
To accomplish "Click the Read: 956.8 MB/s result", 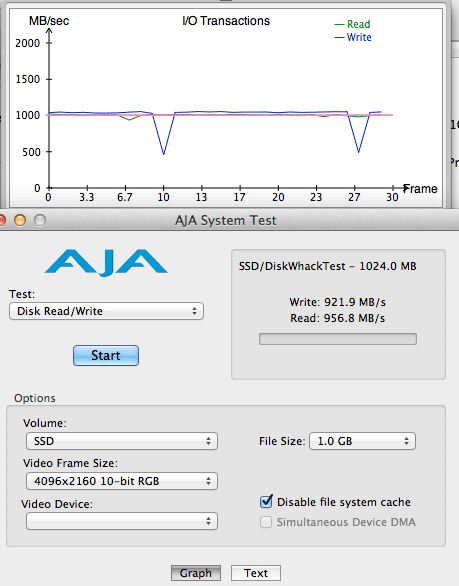I will coord(338,318).
